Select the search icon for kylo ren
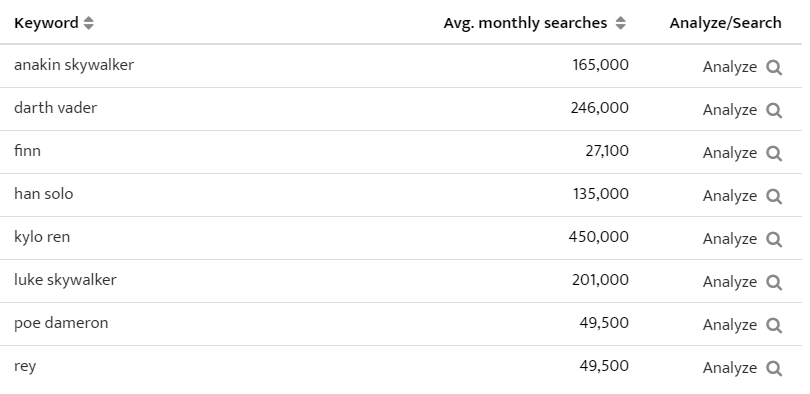The image size is (810, 394). tap(774, 239)
